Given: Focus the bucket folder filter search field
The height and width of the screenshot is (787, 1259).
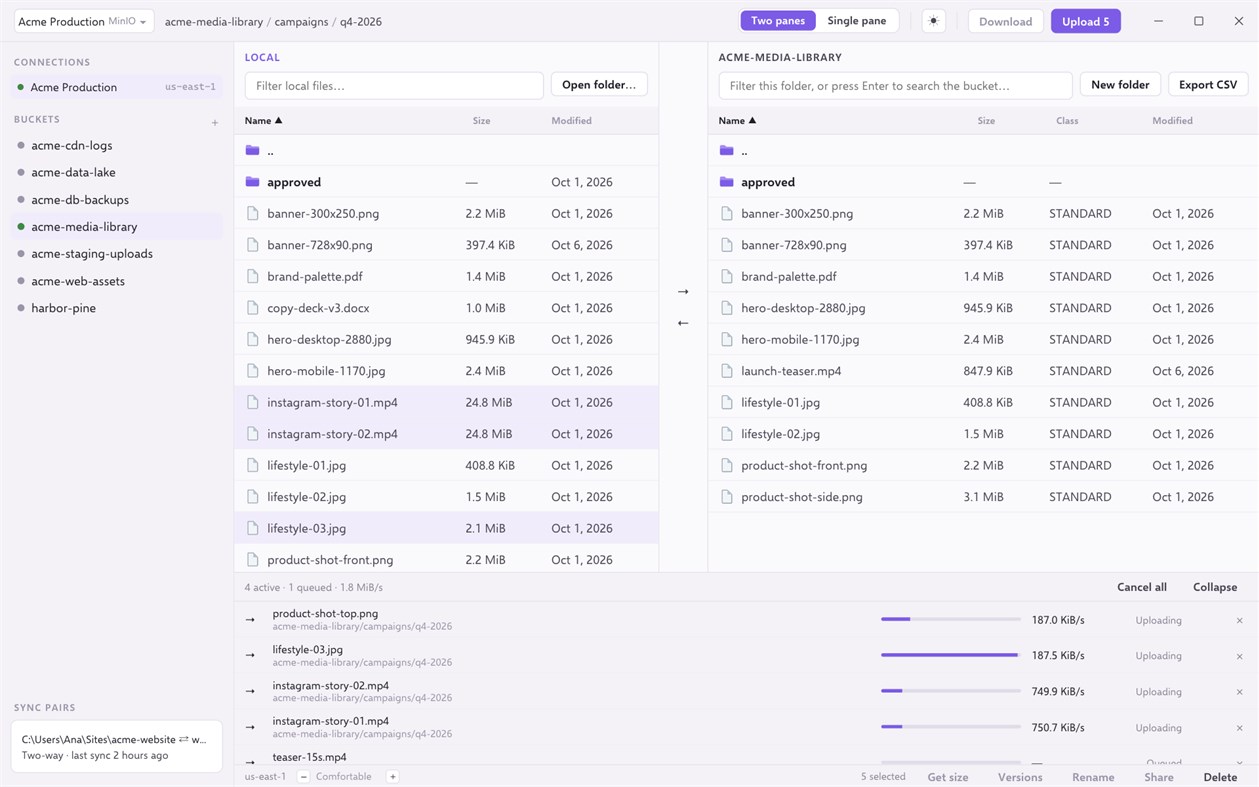Looking at the screenshot, I should pyautogui.click(x=895, y=85).
